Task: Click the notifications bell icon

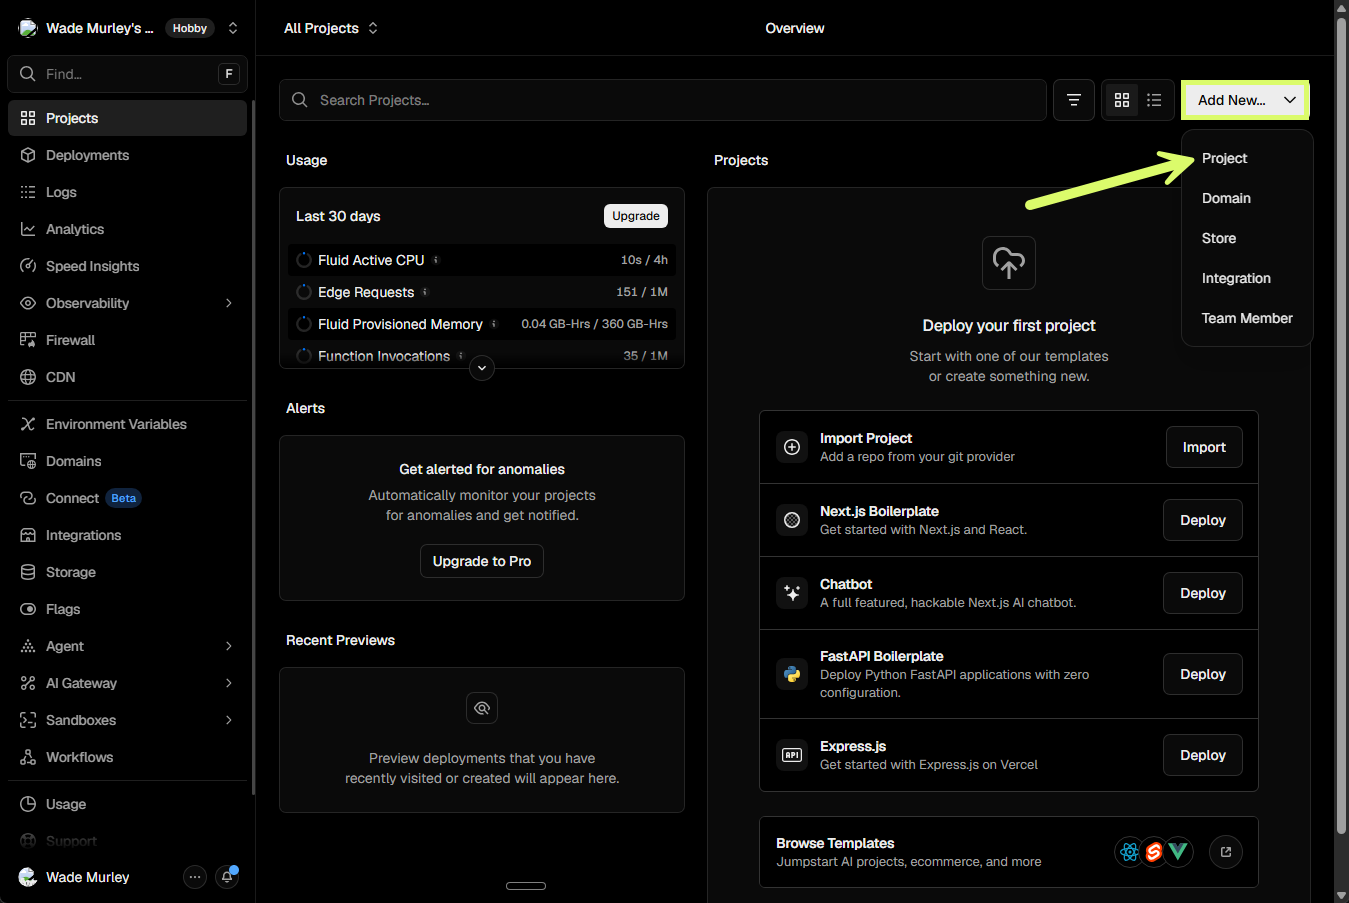Action: 228,877
